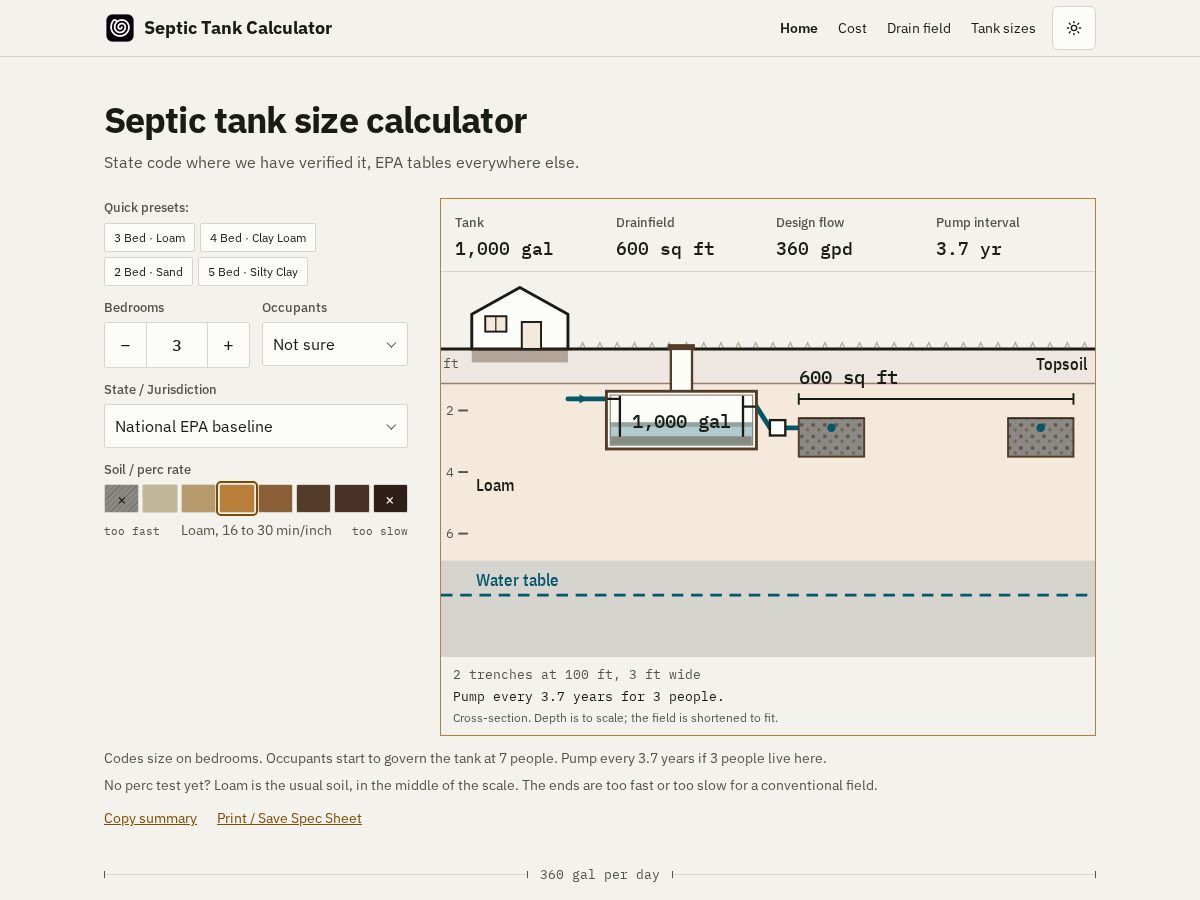This screenshot has height=900, width=1200.
Task: Click the Topsoil label in diagram
Action: [1061, 364]
